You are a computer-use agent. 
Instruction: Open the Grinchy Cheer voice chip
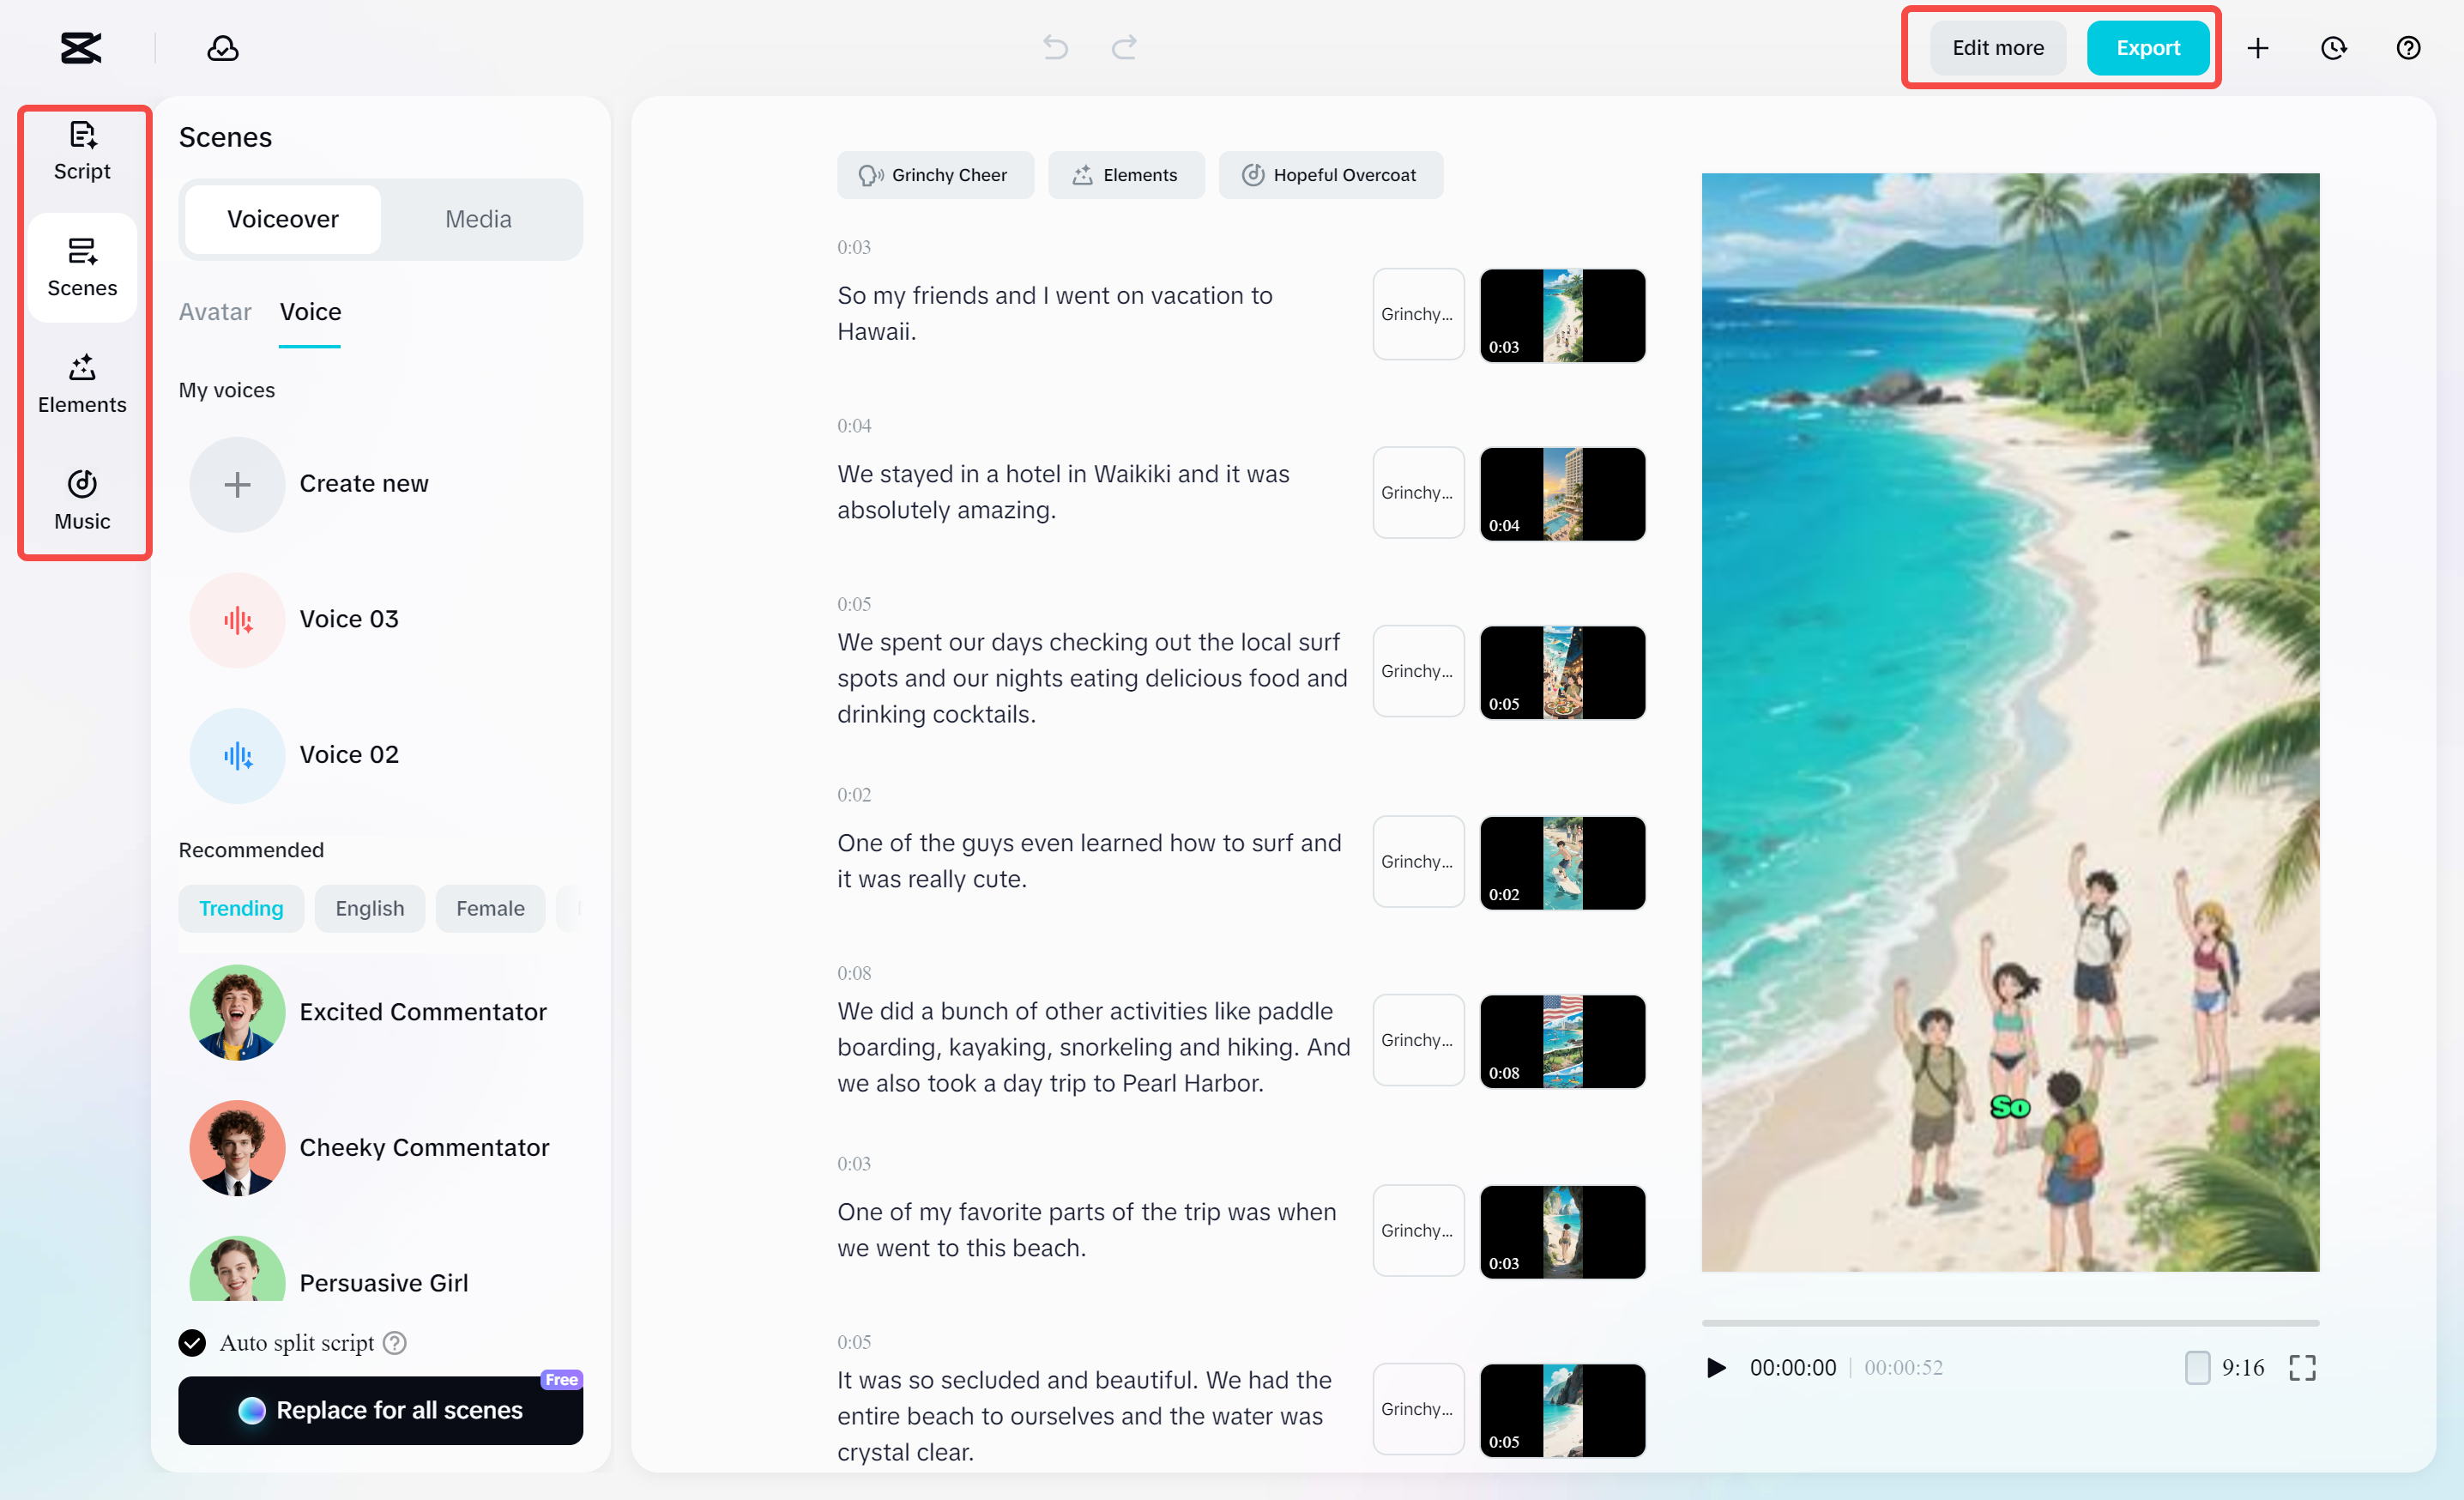click(x=934, y=175)
